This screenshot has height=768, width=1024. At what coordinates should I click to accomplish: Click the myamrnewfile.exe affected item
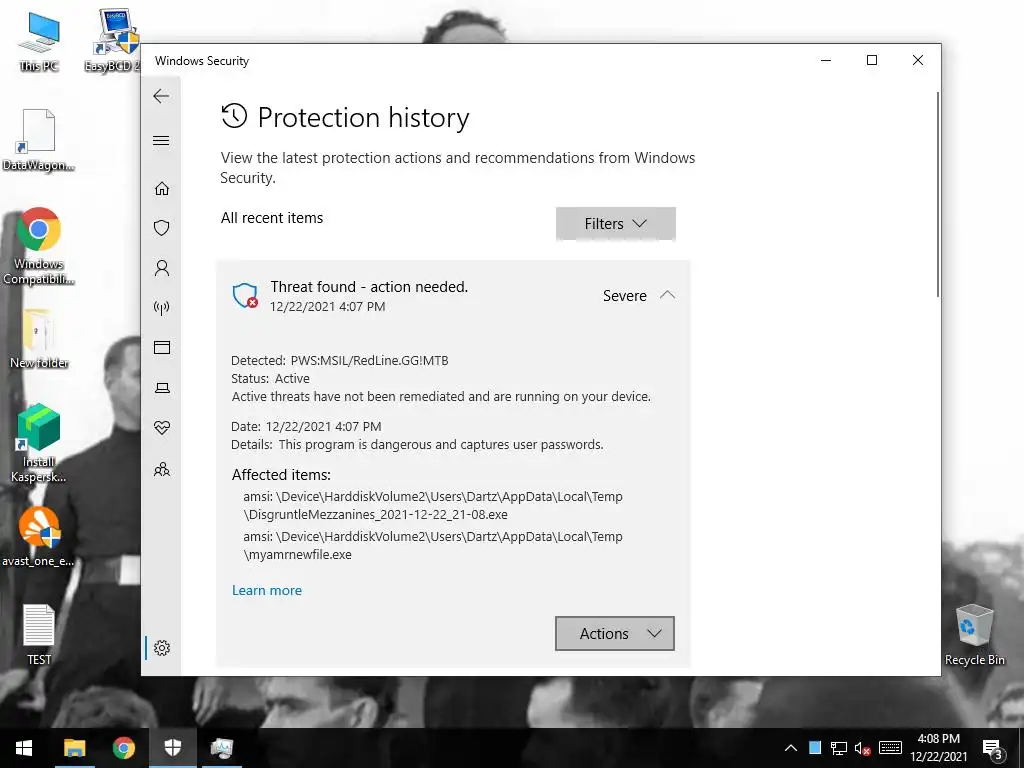(x=433, y=545)
